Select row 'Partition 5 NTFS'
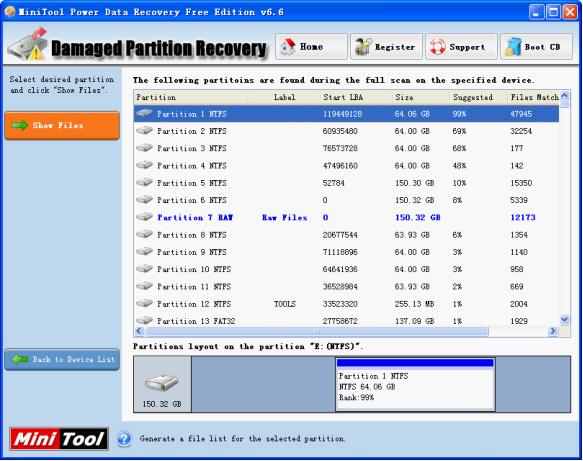This screenshot has width=583, height=461. 347,183
